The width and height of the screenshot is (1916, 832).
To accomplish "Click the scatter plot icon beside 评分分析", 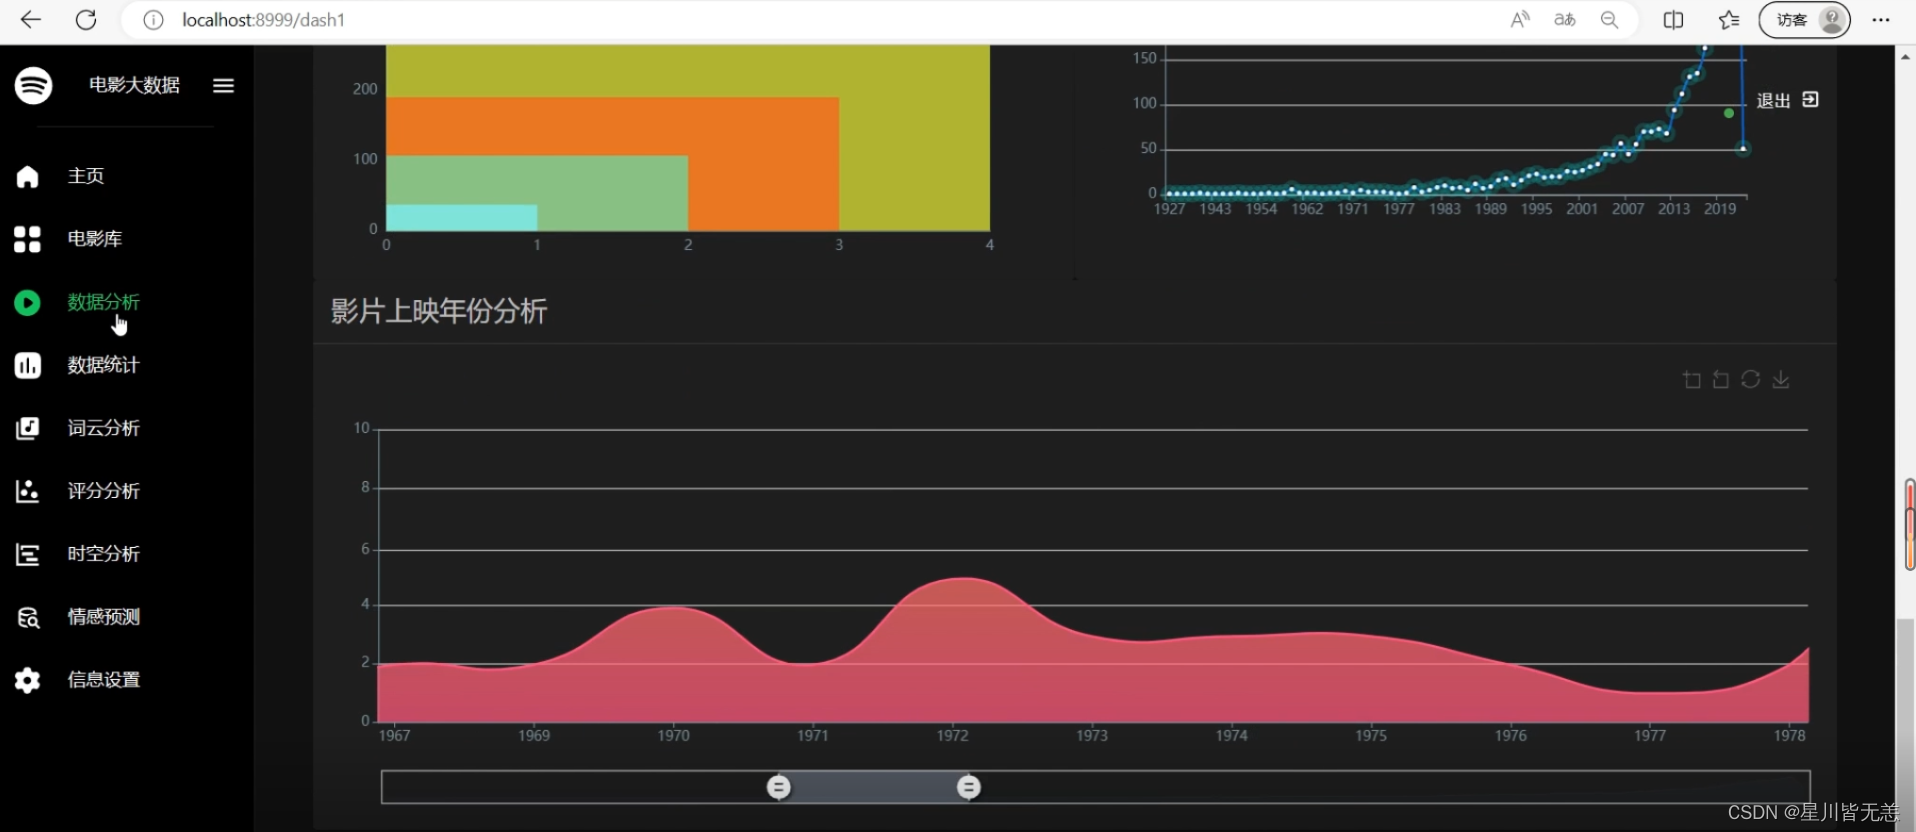I will (27, 491).
